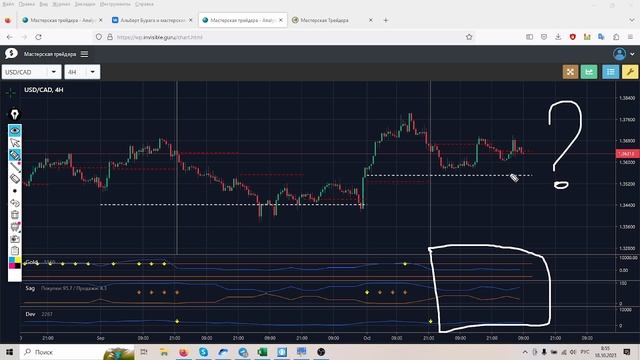
Task: Click the taskbar Поиск search box
Action: (x=77, y=352)
